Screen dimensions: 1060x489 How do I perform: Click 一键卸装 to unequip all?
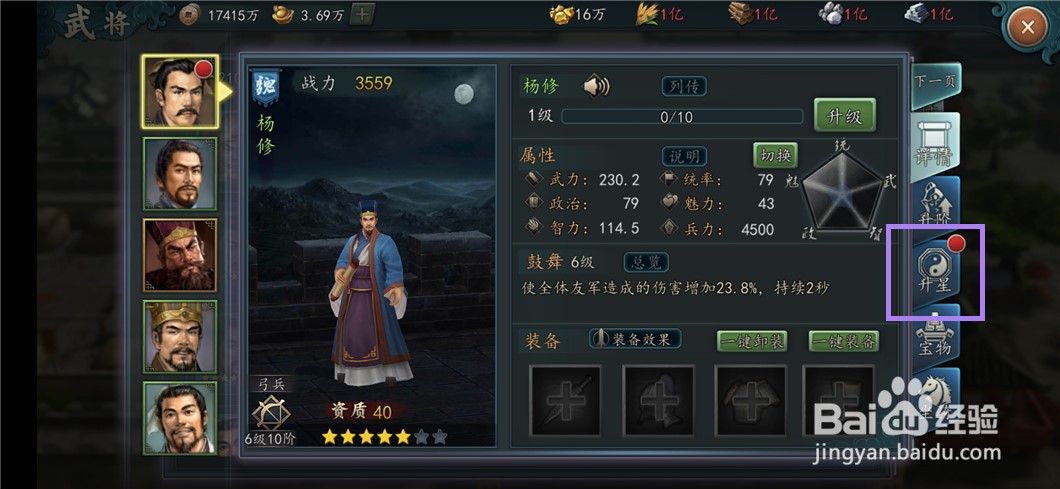tap(752, 341)
